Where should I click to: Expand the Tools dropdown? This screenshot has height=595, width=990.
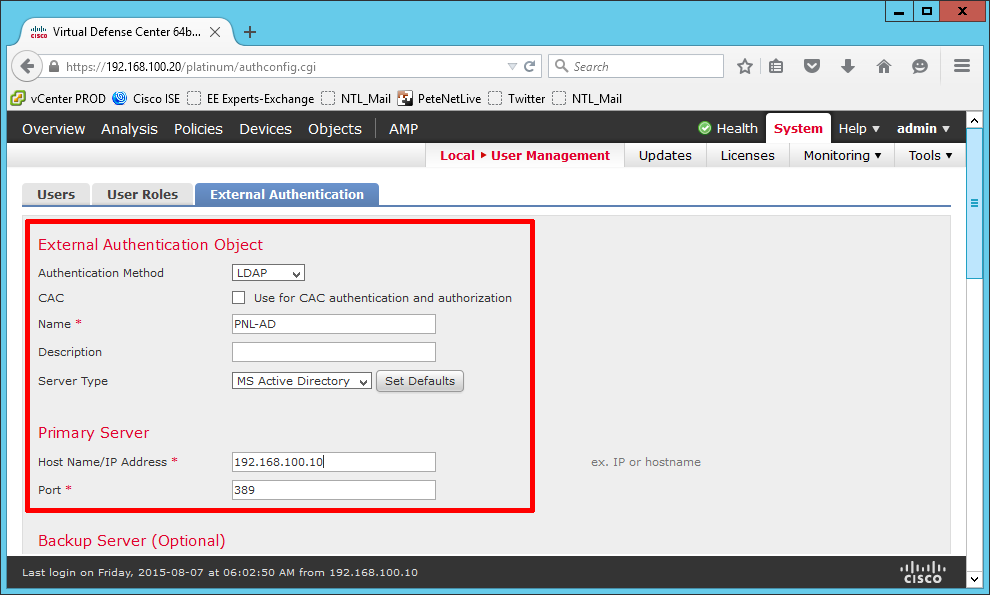click(930, 155)
